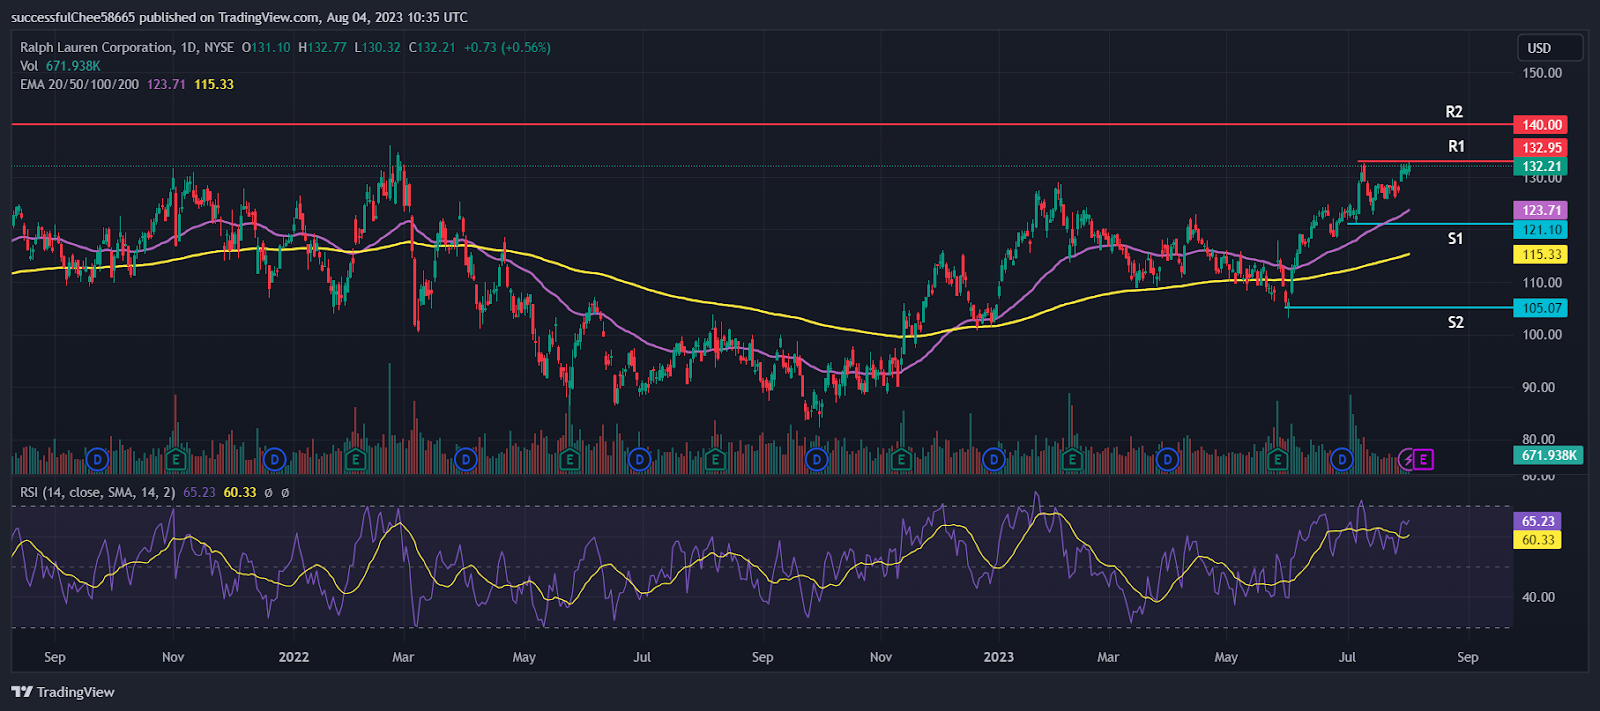This screenshot has height=711, width=1600.
Task: Click the EMA value 123.71 in legend
Action: [x=166, y=84]
